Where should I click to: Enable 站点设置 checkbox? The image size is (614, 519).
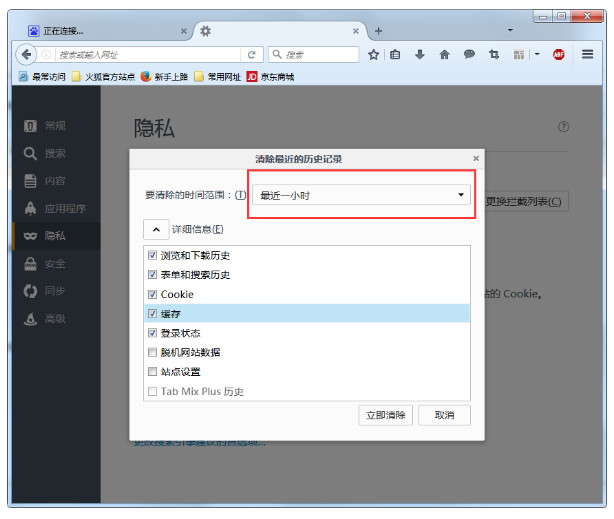tap(152, 371)
